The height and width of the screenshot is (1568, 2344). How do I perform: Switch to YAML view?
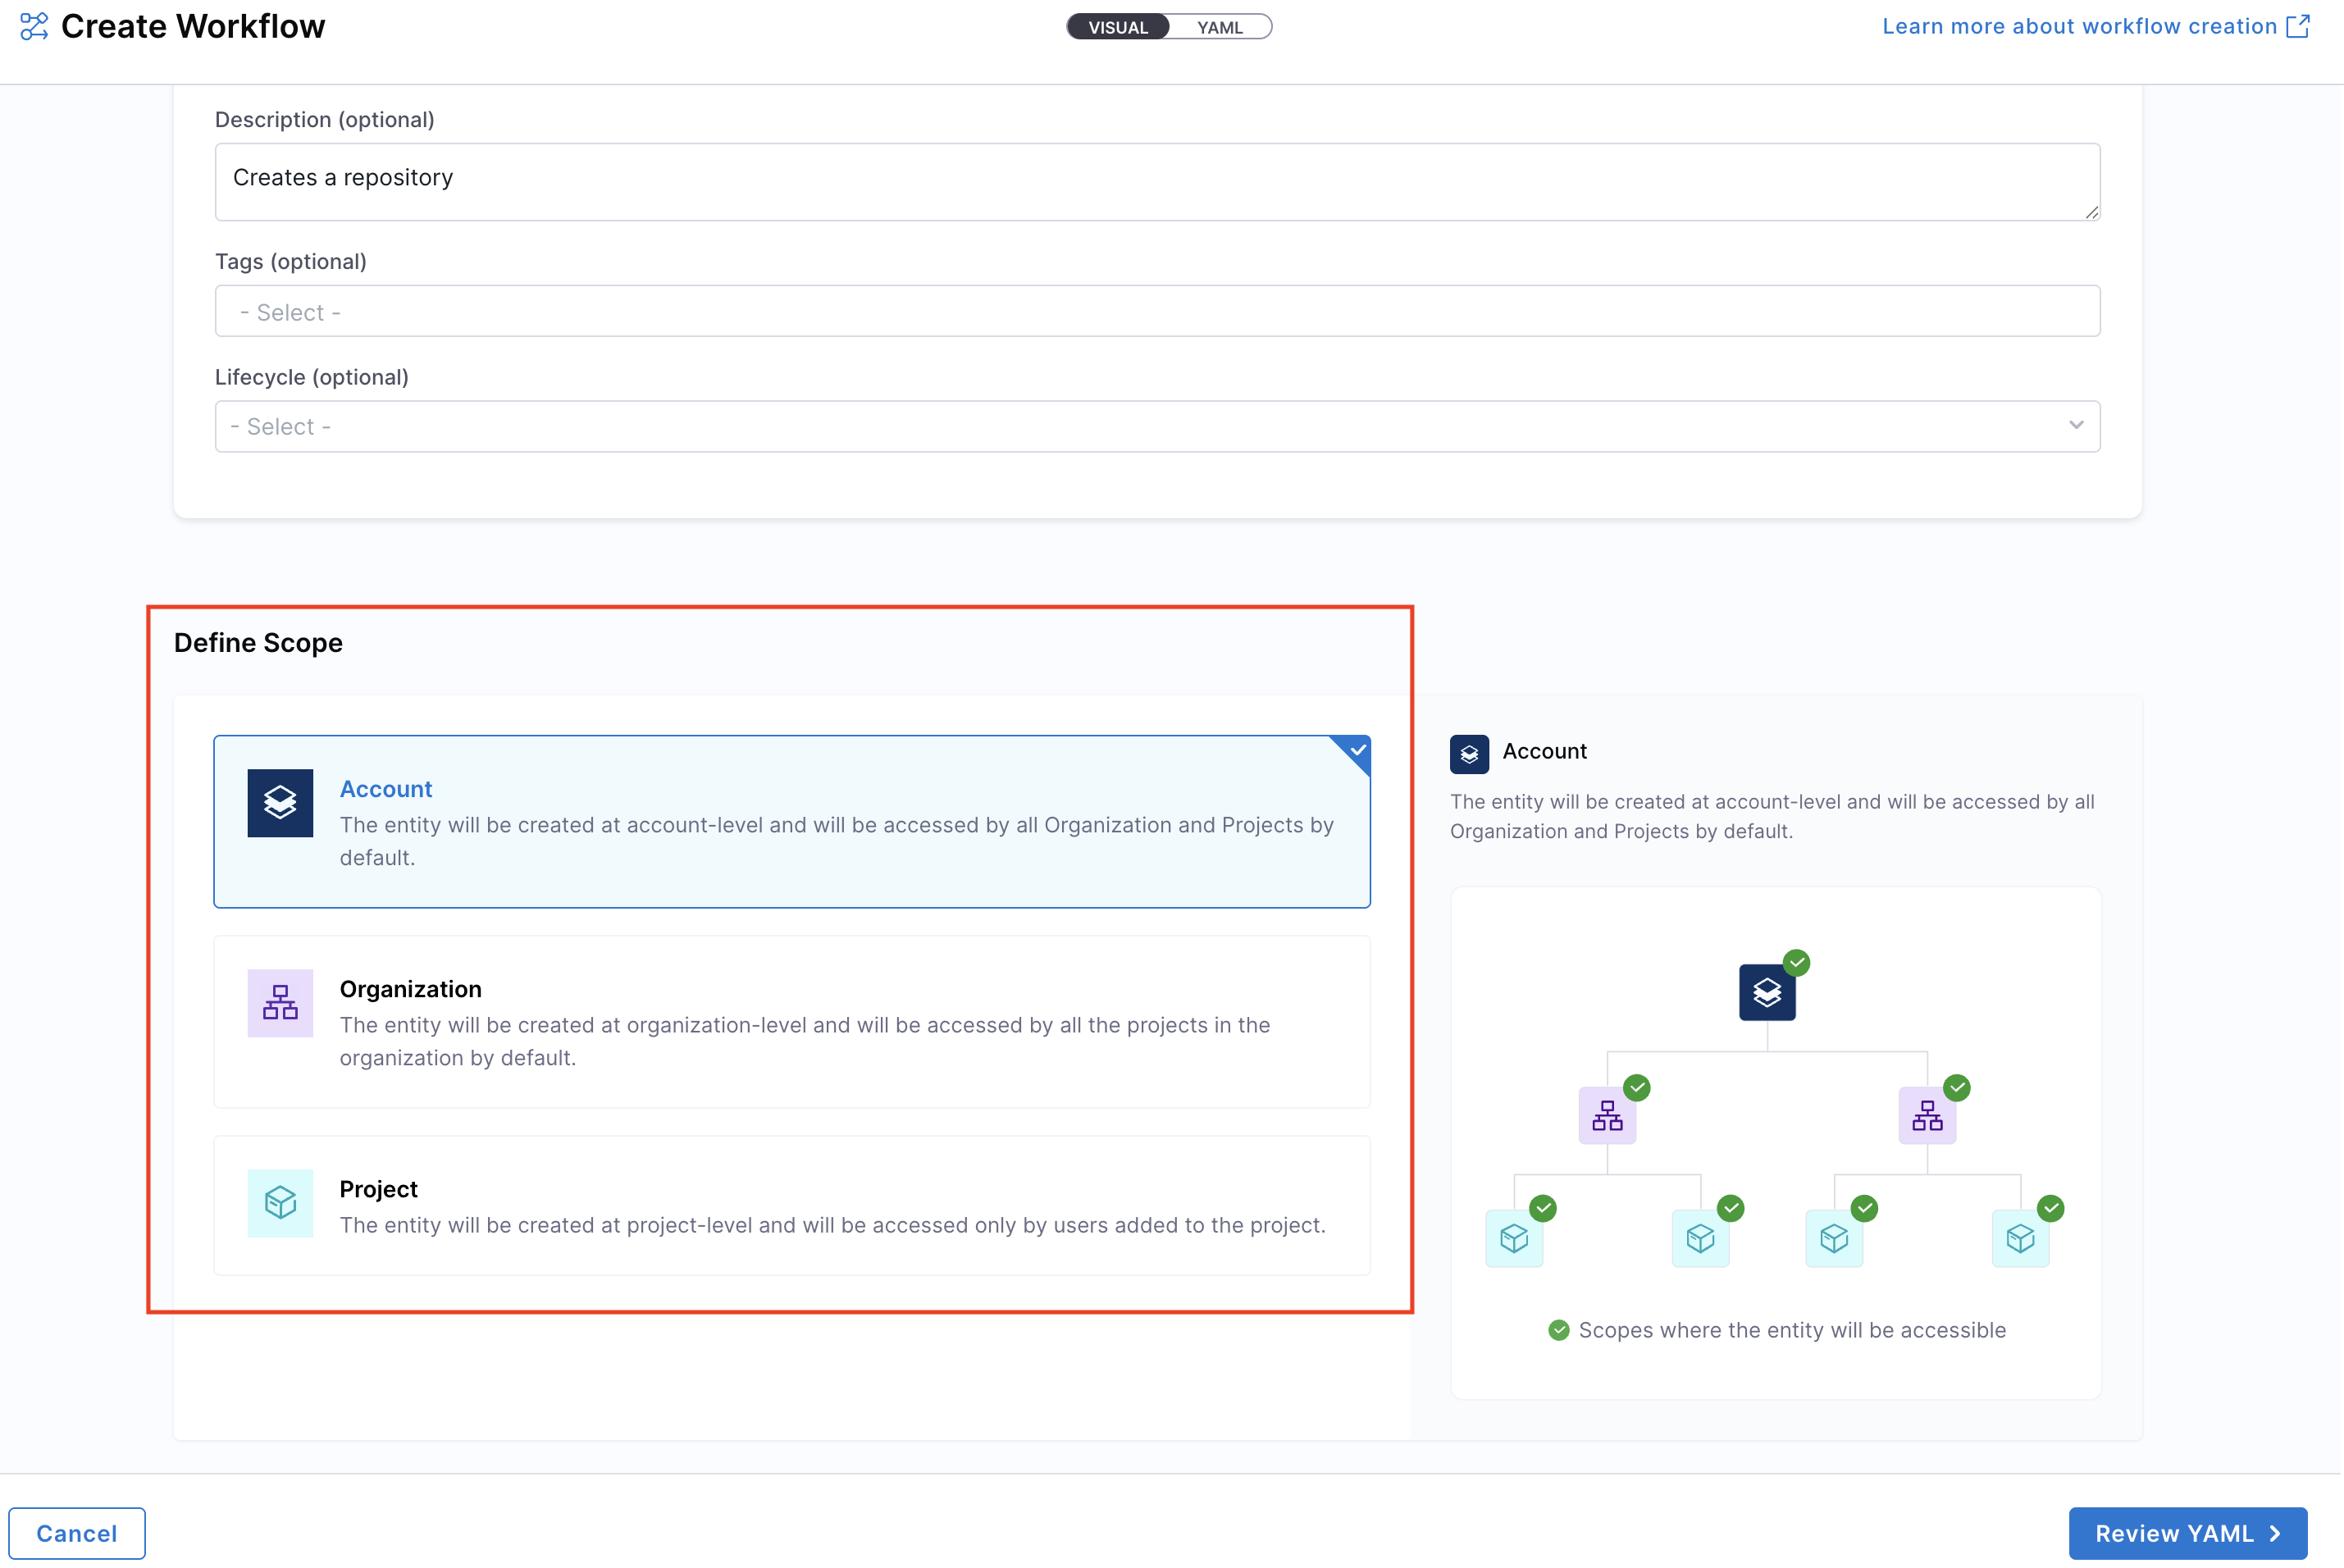(1219, 27)
